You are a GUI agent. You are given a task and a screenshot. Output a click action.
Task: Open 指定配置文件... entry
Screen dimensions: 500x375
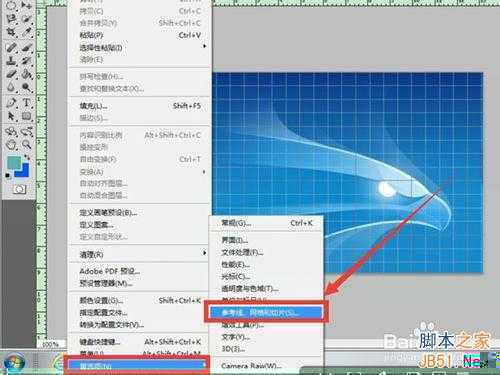(140, 312)
